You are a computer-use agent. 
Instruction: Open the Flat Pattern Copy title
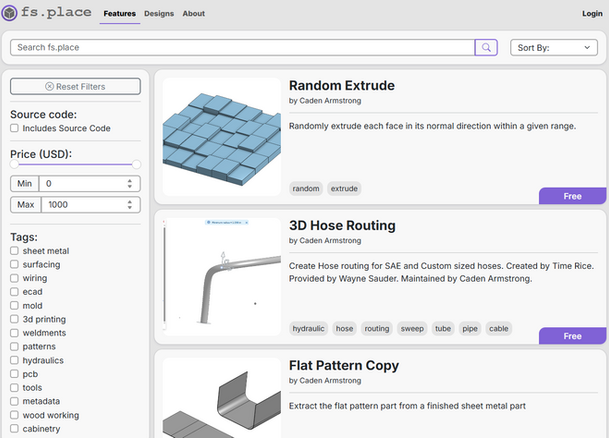coord(344,365)
